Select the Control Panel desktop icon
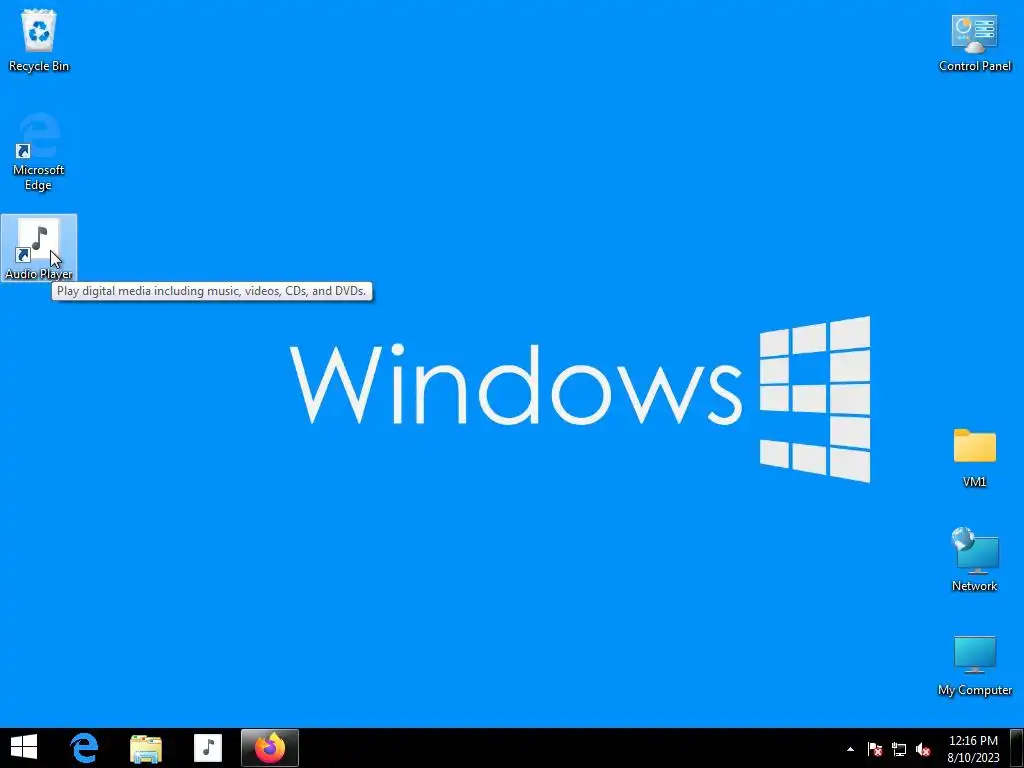Image resolution: width=1024 pixels, height=768 pixels. pos(974,43)
